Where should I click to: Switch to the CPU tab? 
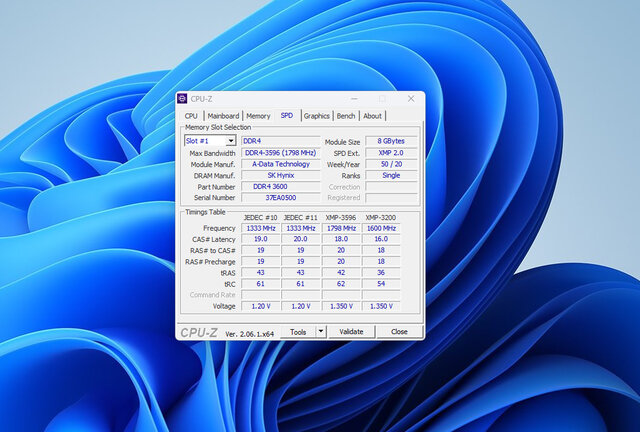(x=191, y=116)
